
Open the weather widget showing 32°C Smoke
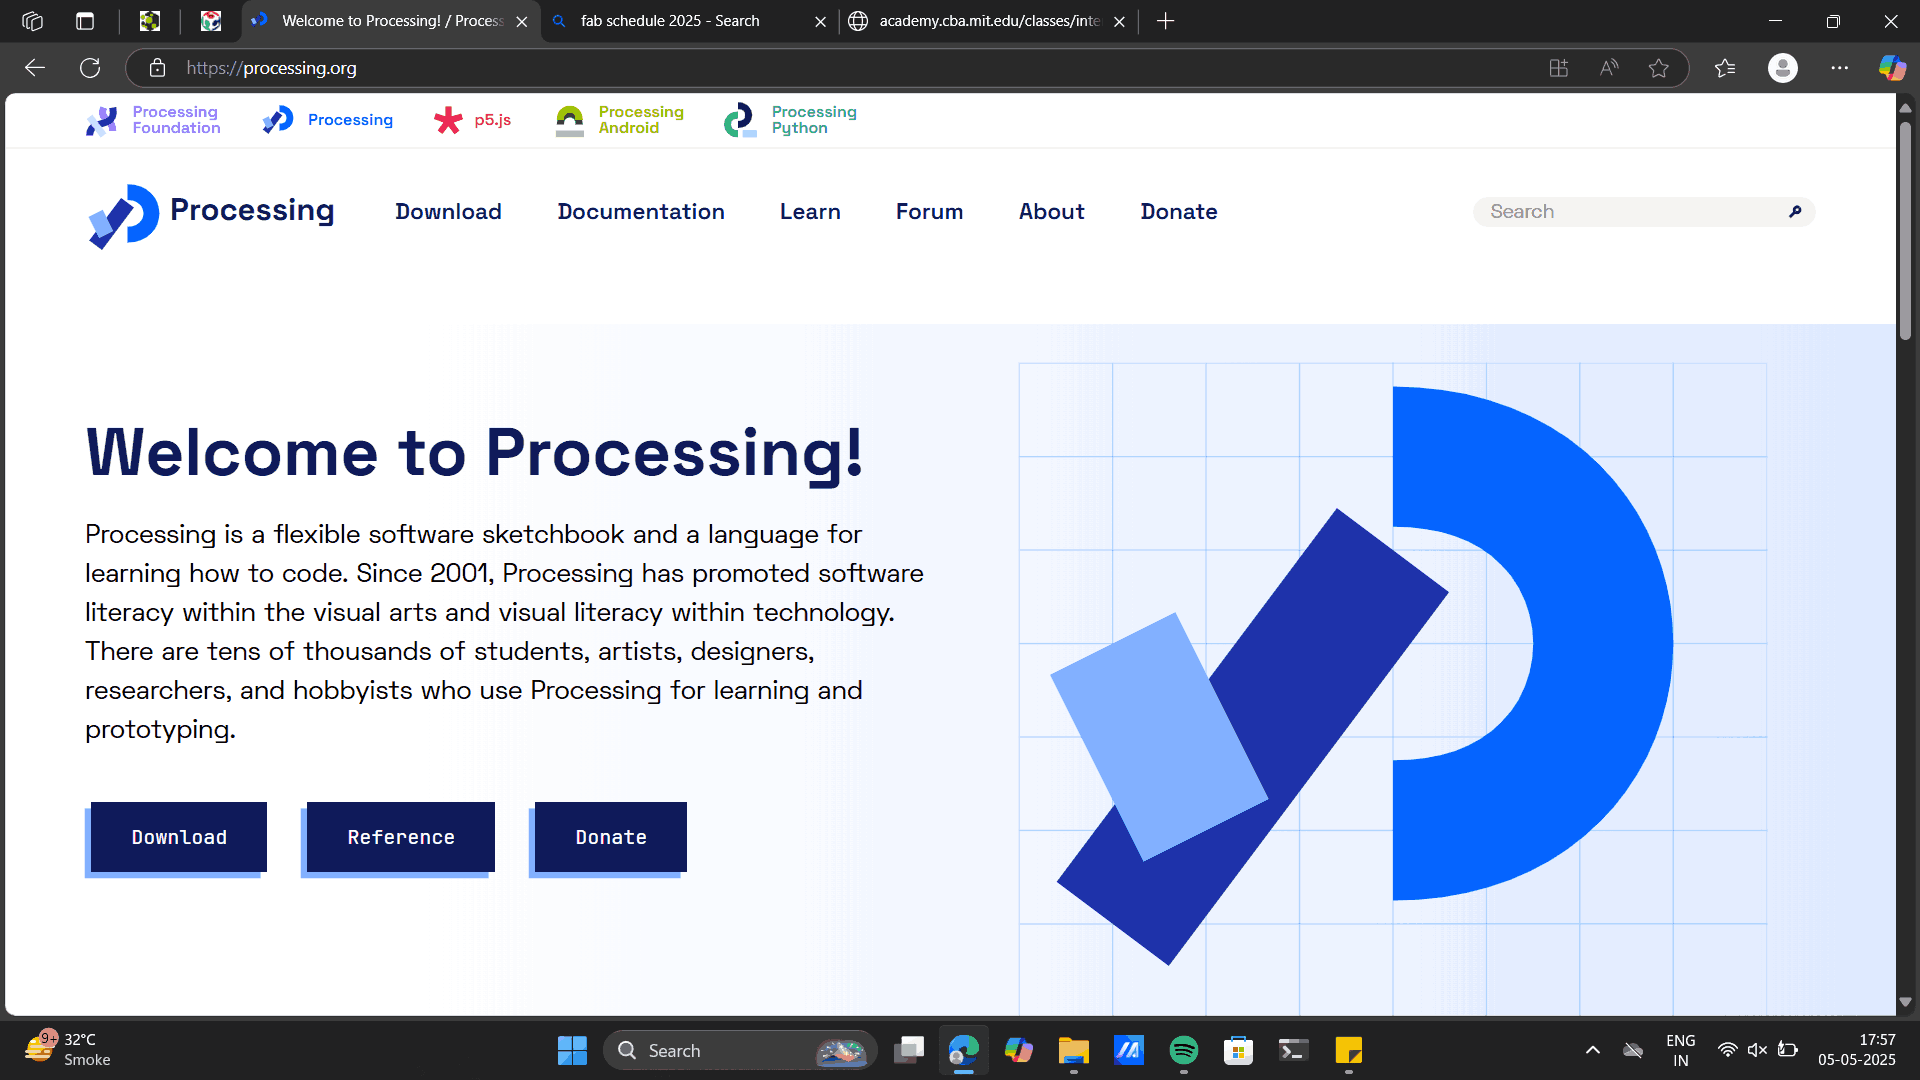pos(68,1050)
